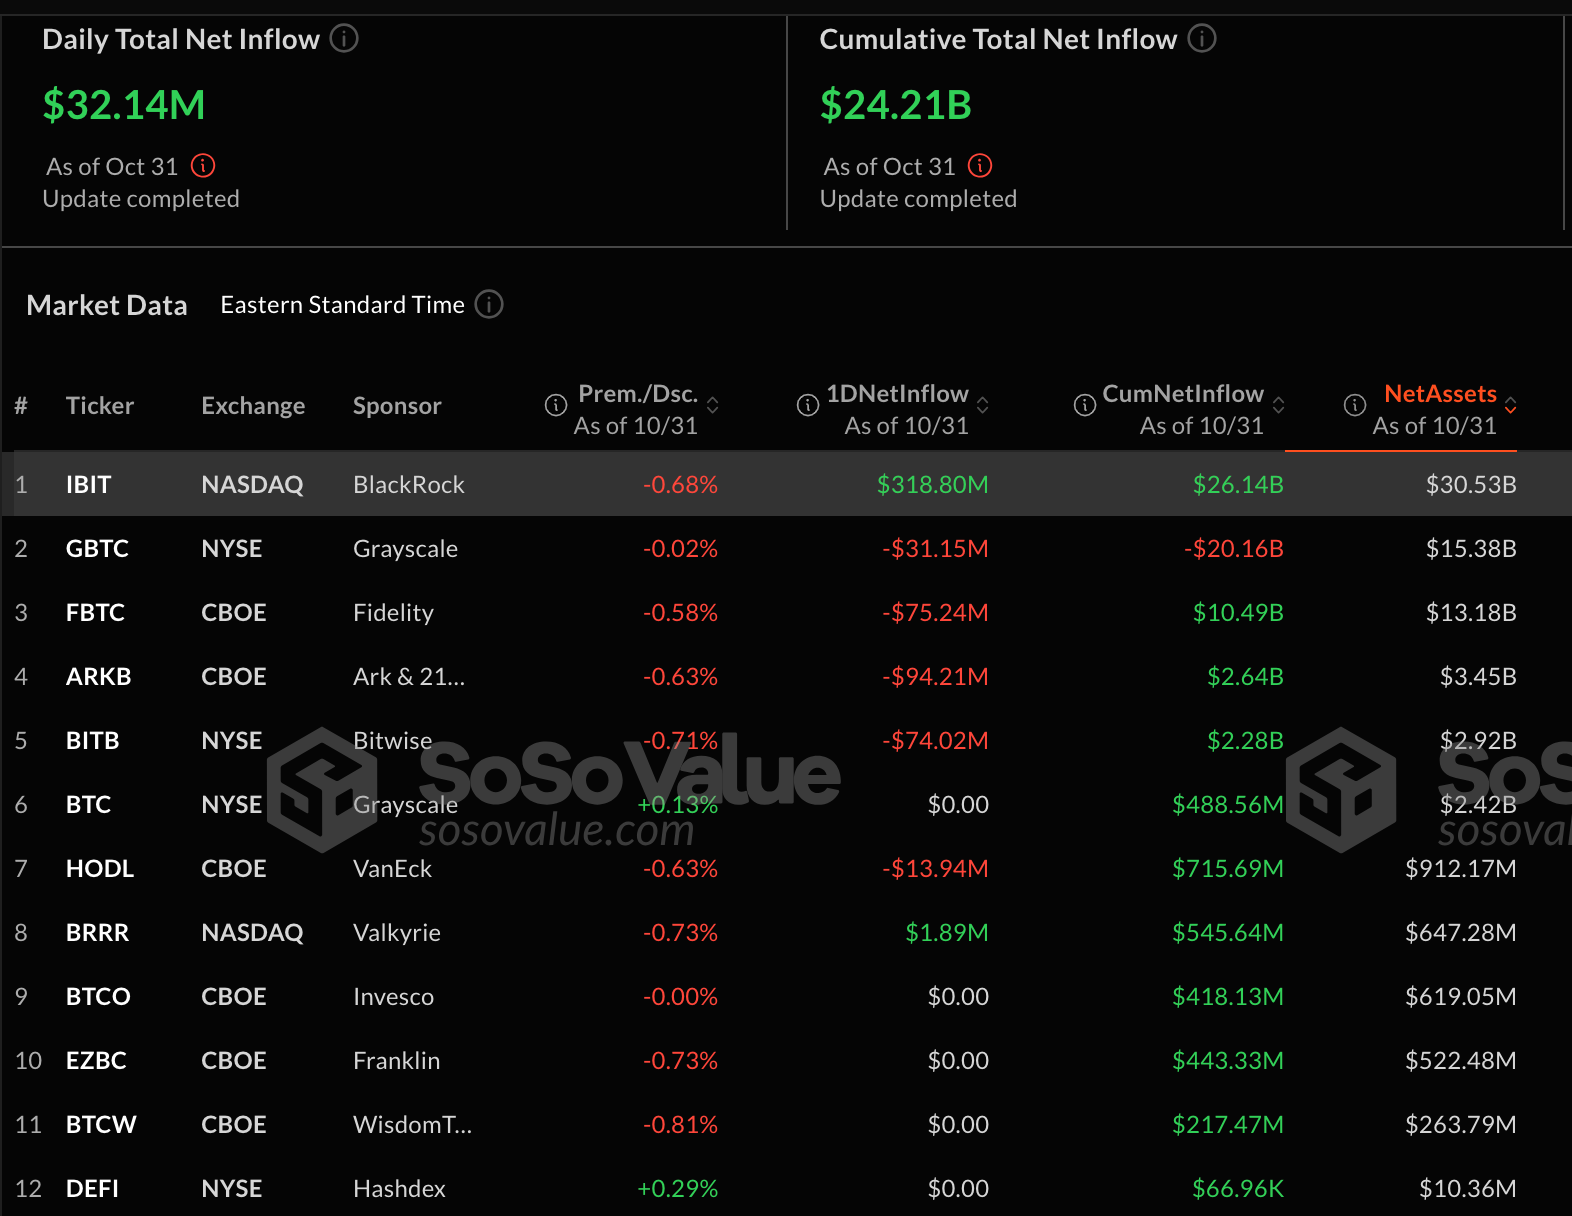Viewport: 1572px width, 1216px height.
Task: Click the BTC ticker in row 6
Action: [x=88, y=804]
